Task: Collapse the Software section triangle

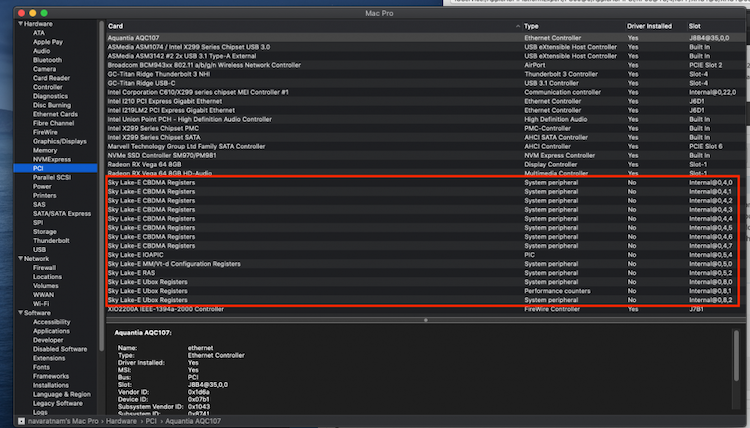Action: 21,313
